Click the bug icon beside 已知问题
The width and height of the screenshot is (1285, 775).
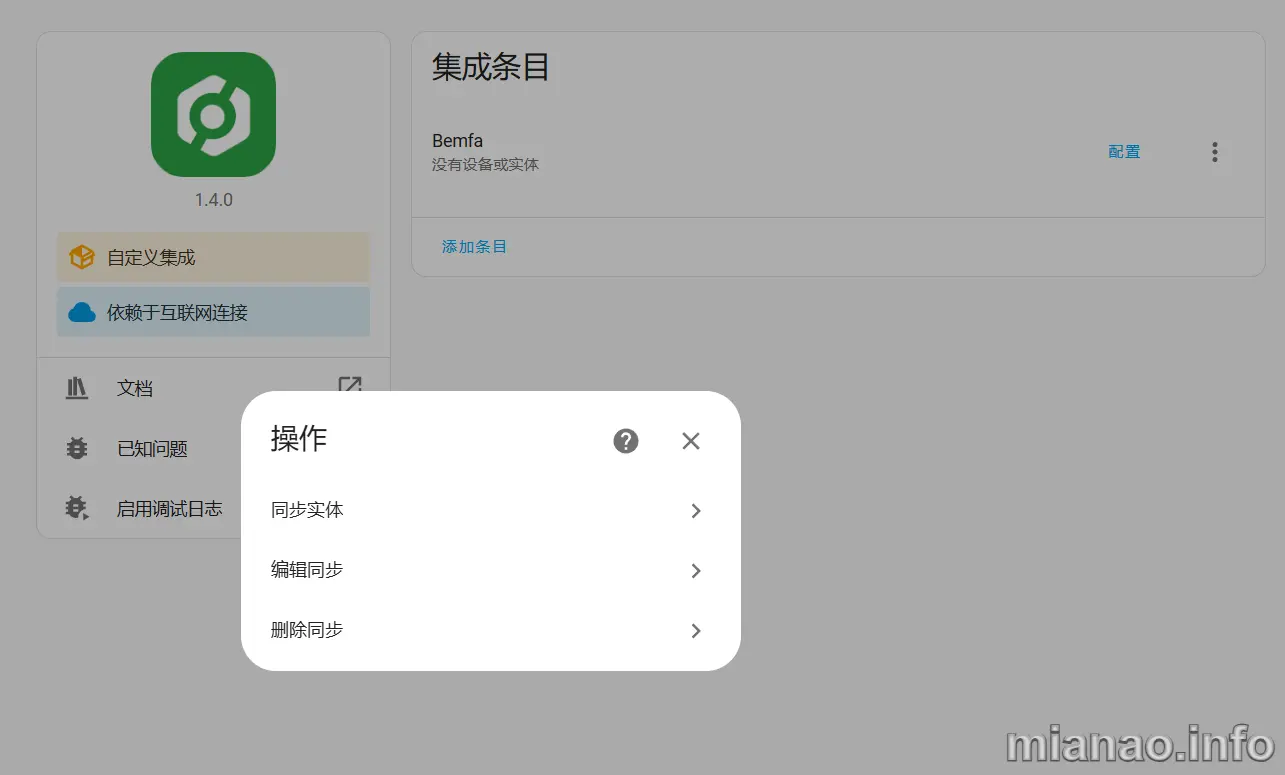pyautogui.click(x=77, y=449)
